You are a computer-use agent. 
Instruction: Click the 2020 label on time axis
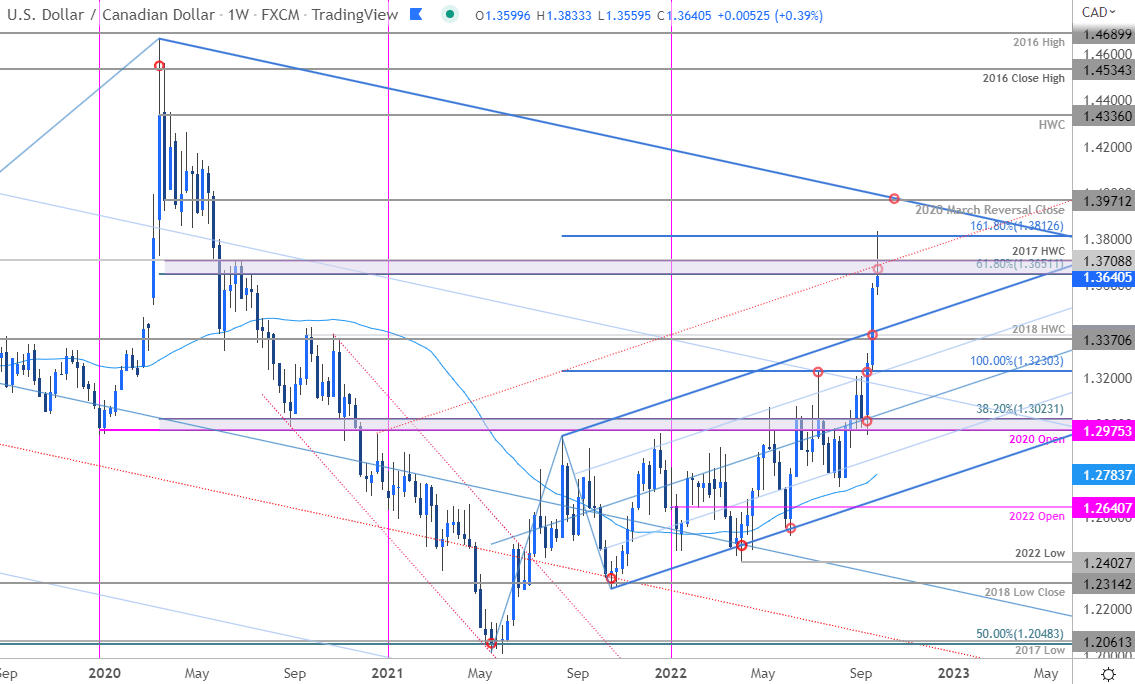pyautogui.click(x=104, y=673)
